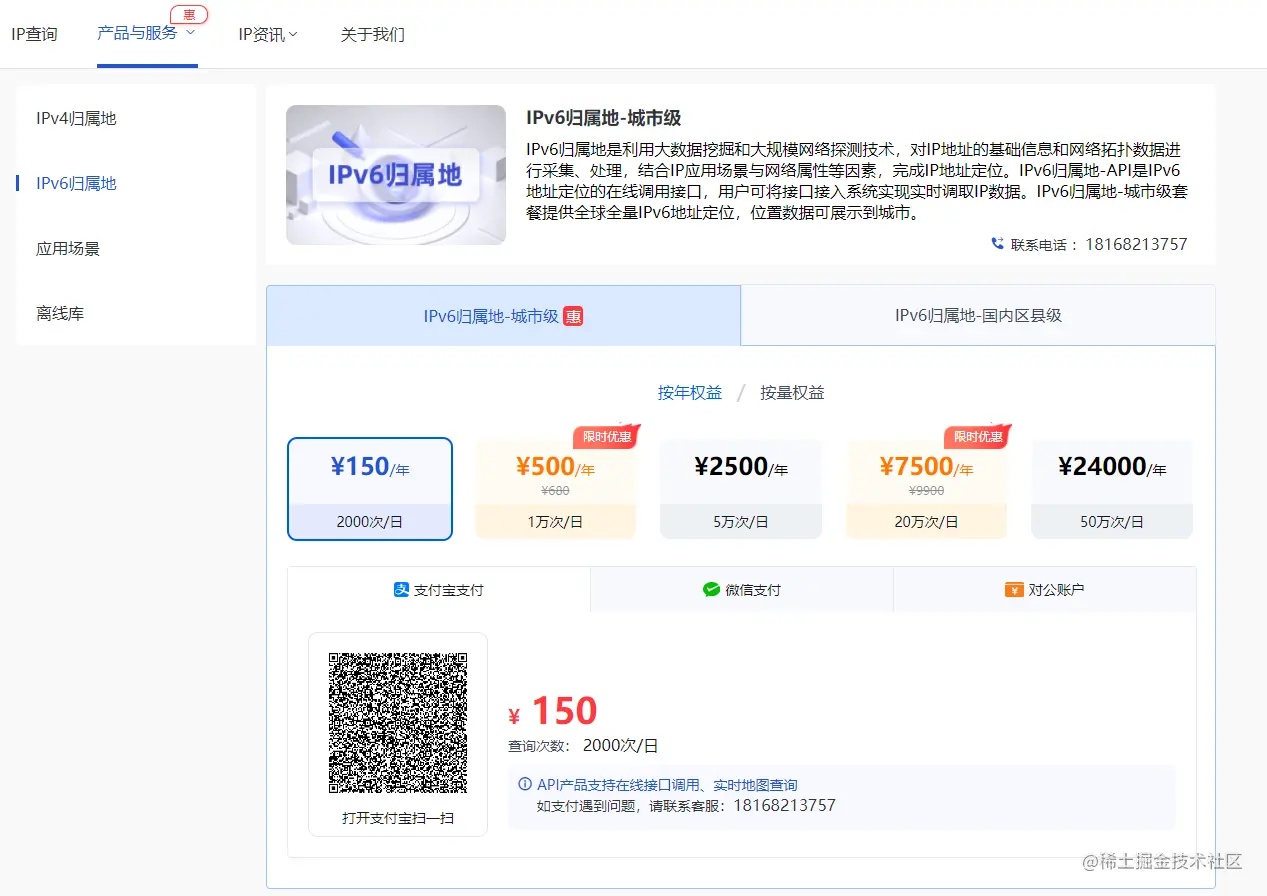Viewport: 1267px width, 896px height.
Task: Switch to the IPv6归属地-城市级 tab
Action: tap(503, 316)
